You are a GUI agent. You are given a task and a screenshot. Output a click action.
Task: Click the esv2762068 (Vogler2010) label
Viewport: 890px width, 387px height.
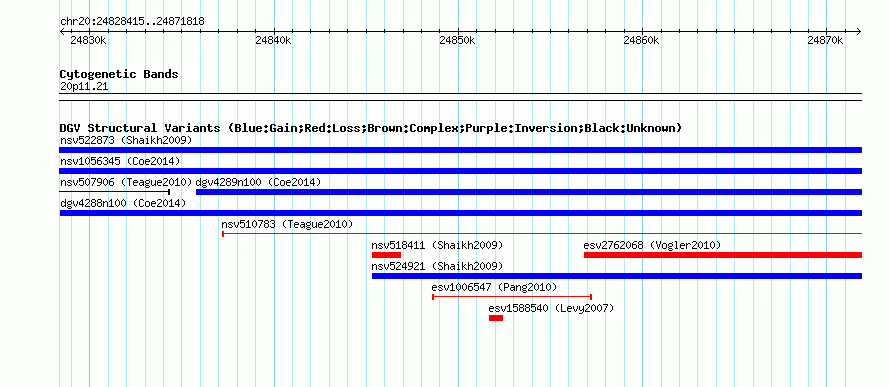(652, 245)
